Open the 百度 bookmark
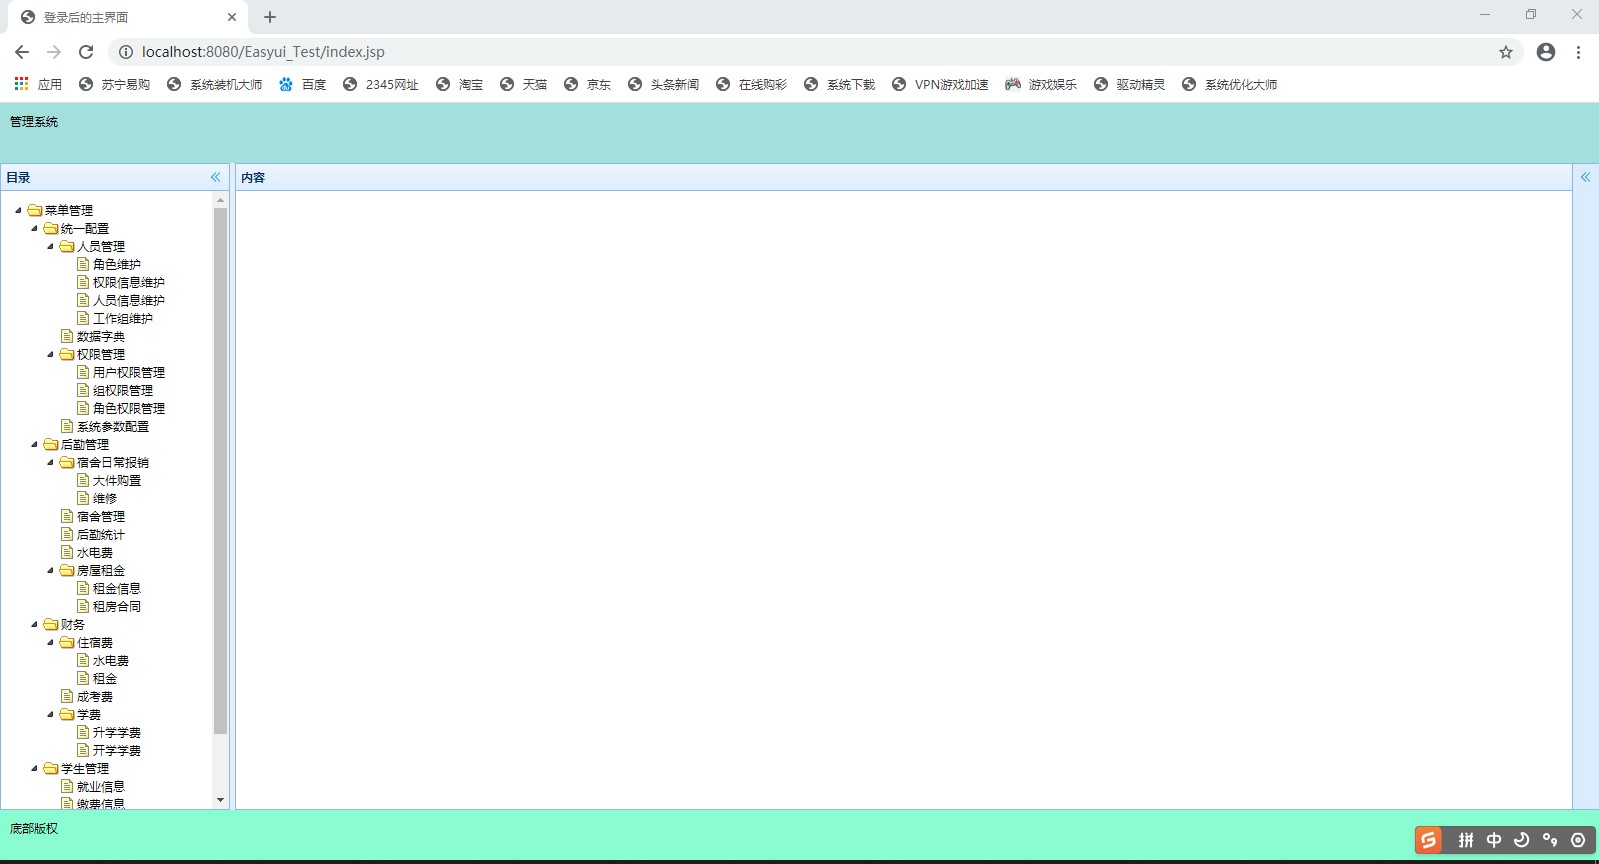 tap(302, 84)
